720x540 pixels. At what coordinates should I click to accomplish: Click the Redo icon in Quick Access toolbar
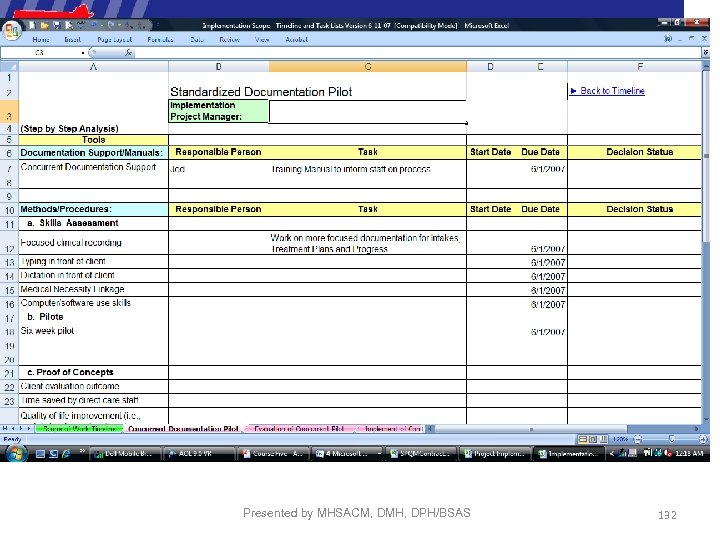(111, 25)
